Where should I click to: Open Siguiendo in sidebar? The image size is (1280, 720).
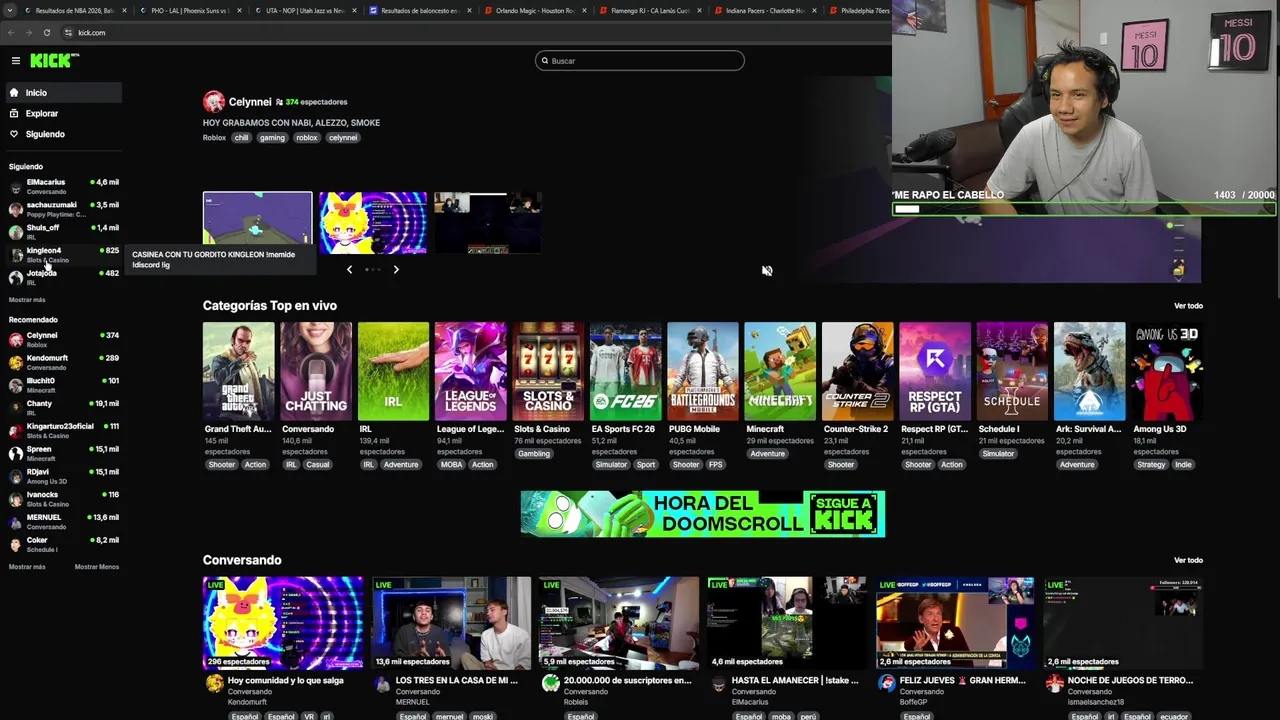click(x=62, y=134)
